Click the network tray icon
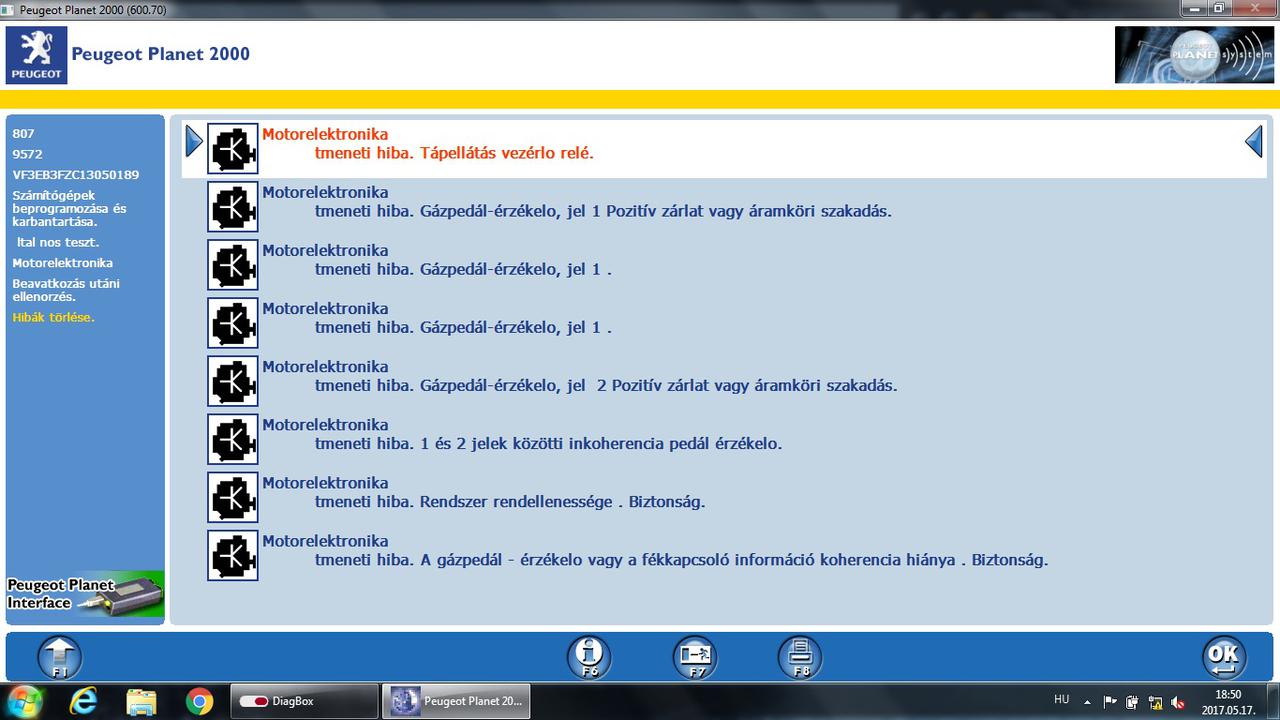This screenshot has height=720, width=1280. [1155, 702]
